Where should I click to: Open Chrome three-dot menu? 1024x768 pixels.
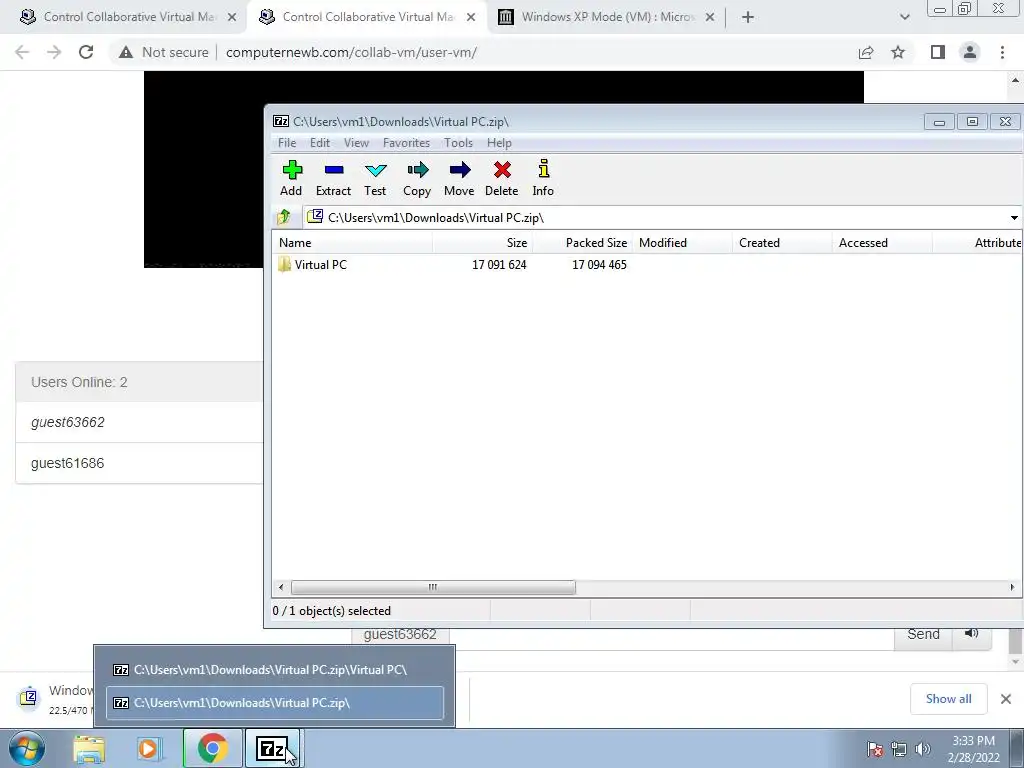1002,52
